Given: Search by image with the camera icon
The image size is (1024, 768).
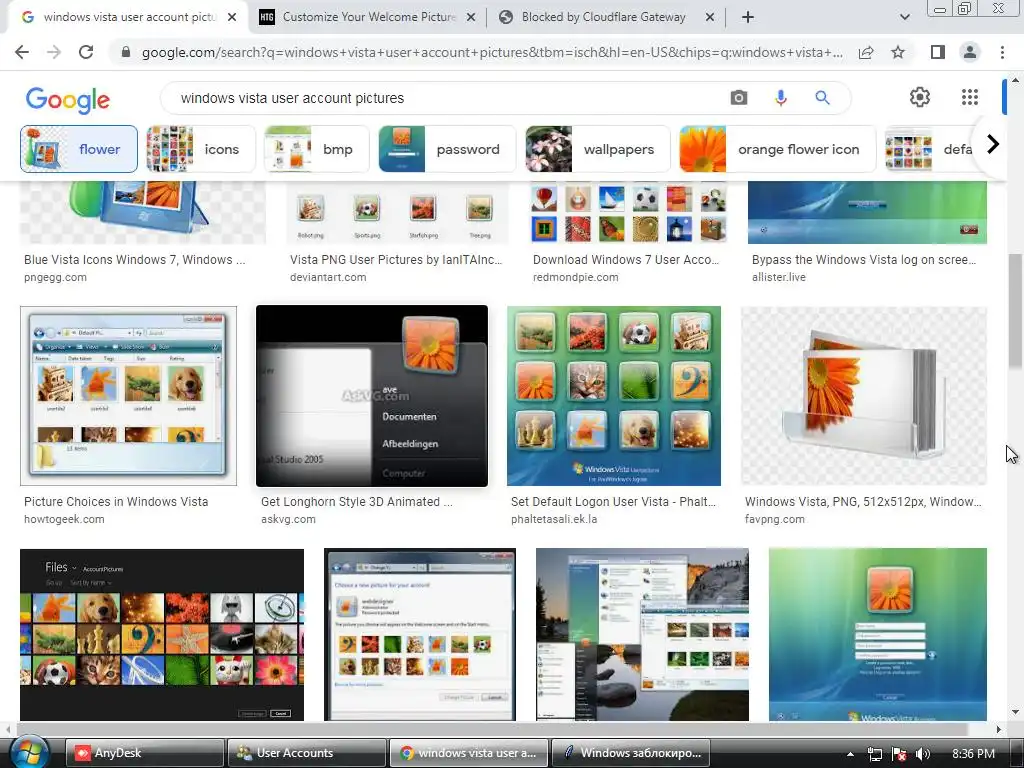Looking at the screenshot, I should 739,98.
